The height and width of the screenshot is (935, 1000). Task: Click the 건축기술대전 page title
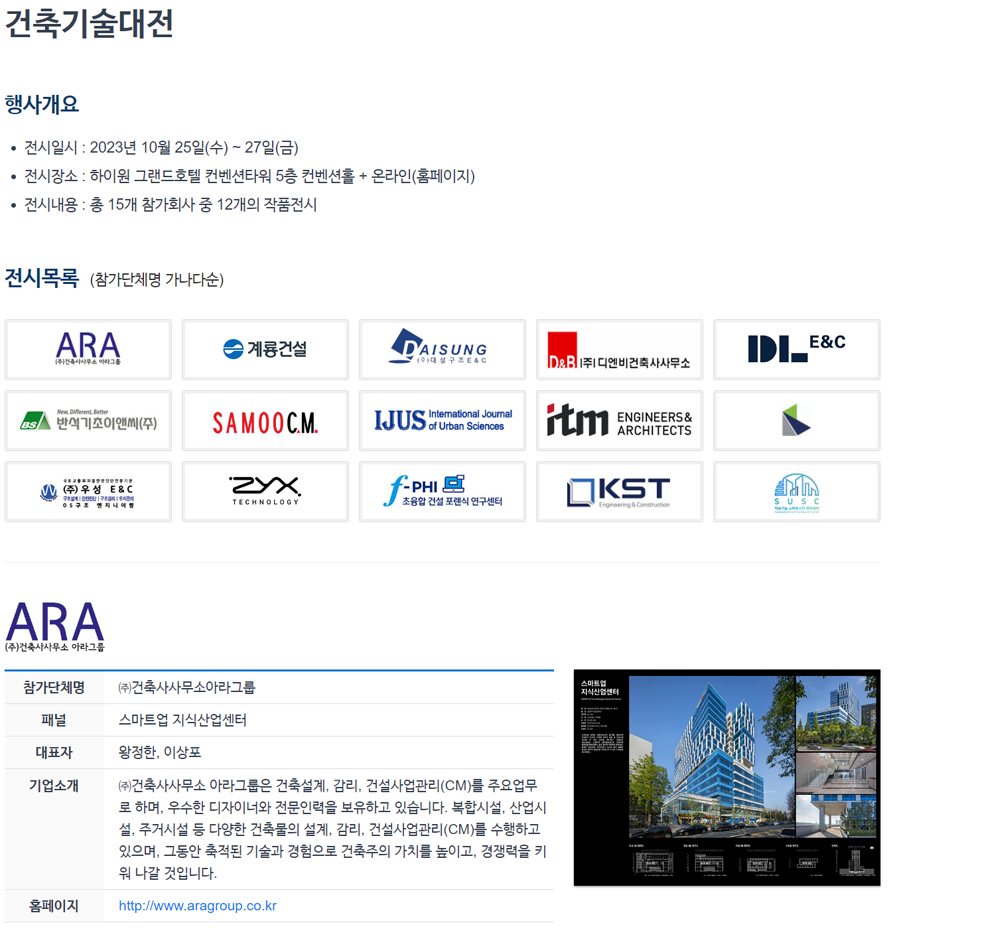(x=89, y=23)
